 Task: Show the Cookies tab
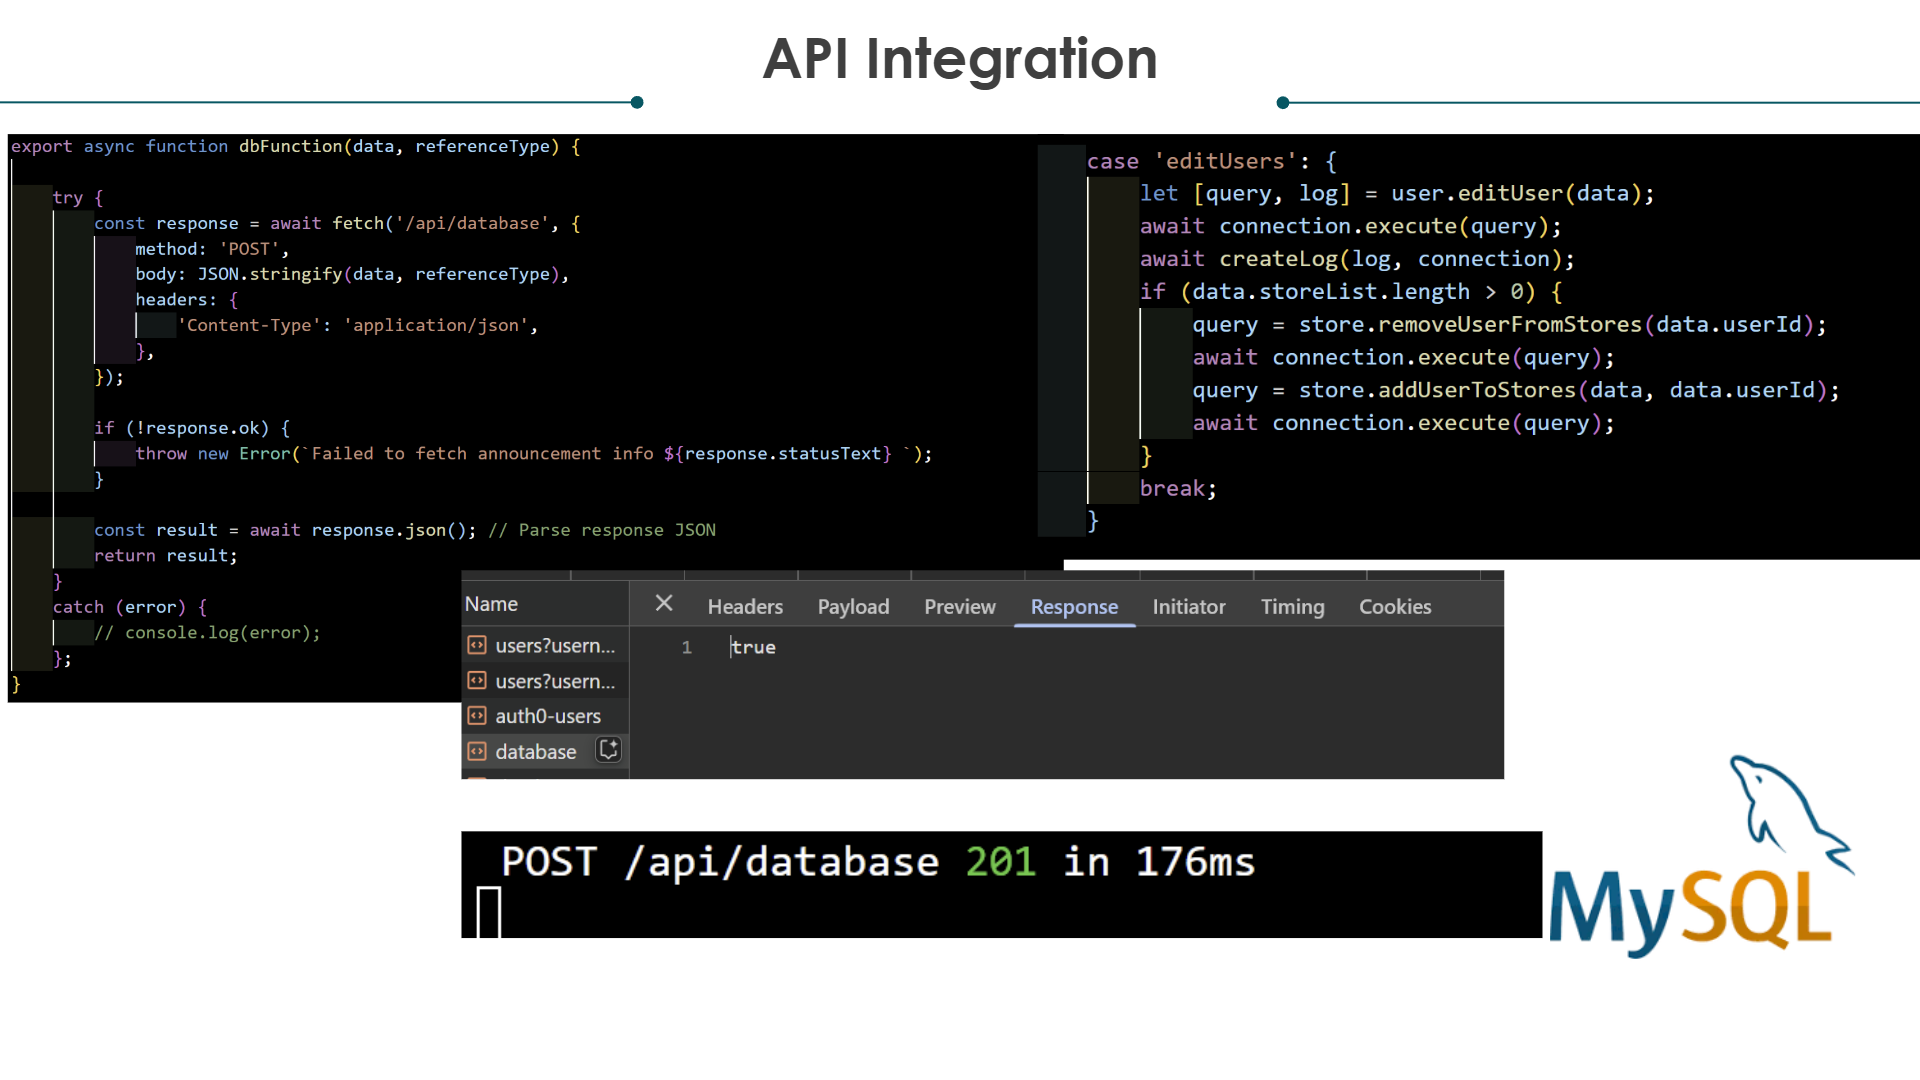coord(1394,607)
